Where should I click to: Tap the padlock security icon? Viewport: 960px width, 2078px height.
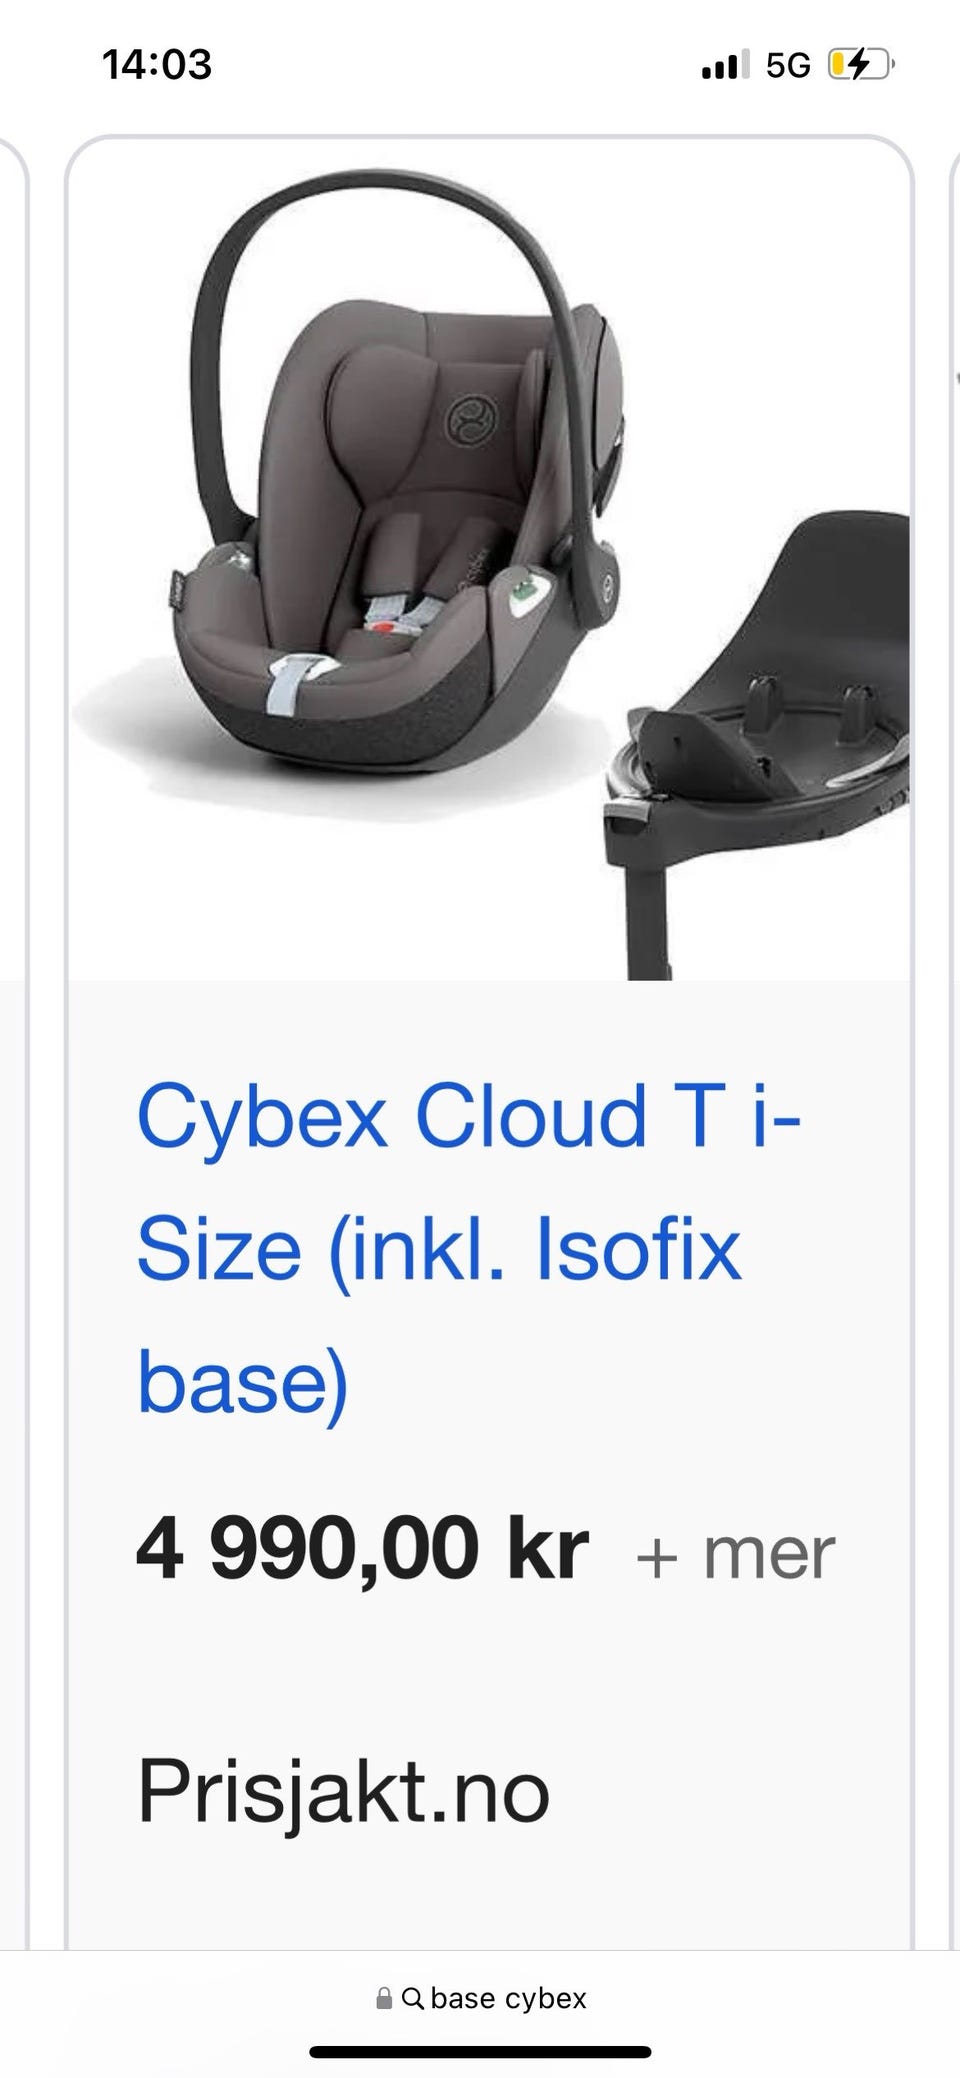point(384,1998)
